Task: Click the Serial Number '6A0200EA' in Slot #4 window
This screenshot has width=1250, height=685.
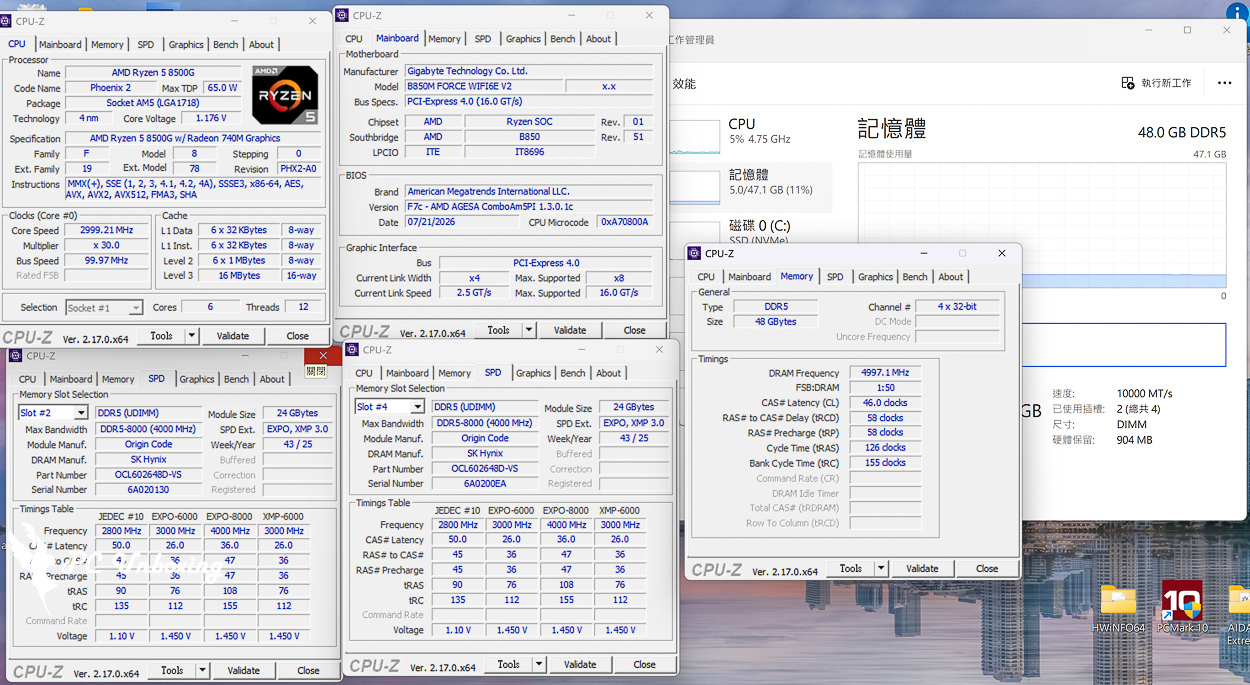Action: [485, 484]
